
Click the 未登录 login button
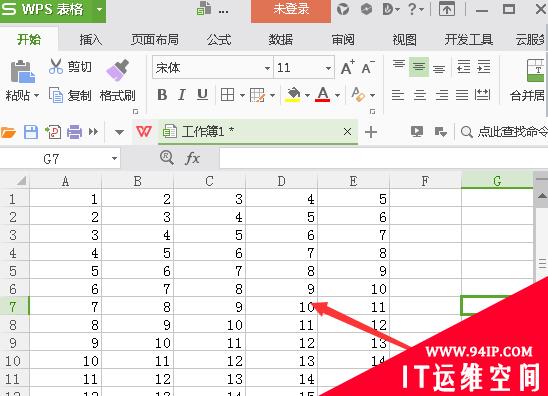point(291,10)
